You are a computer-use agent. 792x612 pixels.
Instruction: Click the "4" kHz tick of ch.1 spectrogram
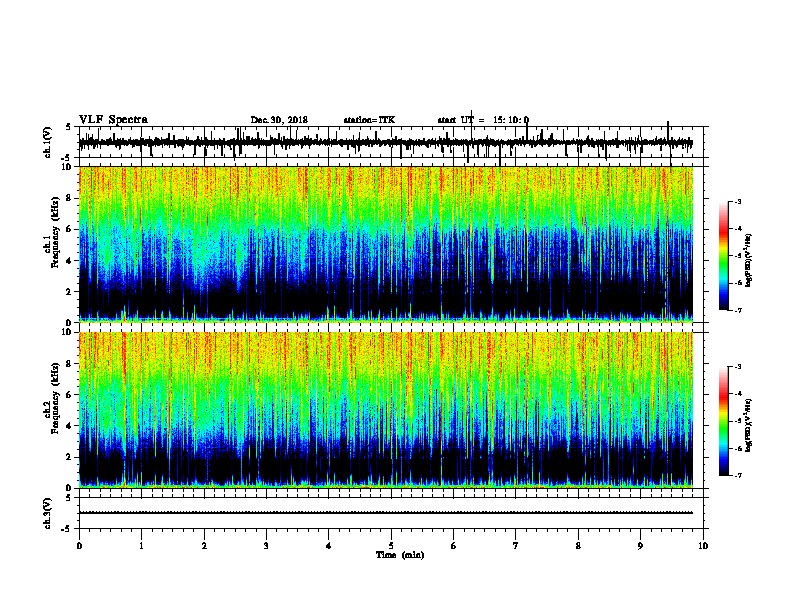(69, 261)
